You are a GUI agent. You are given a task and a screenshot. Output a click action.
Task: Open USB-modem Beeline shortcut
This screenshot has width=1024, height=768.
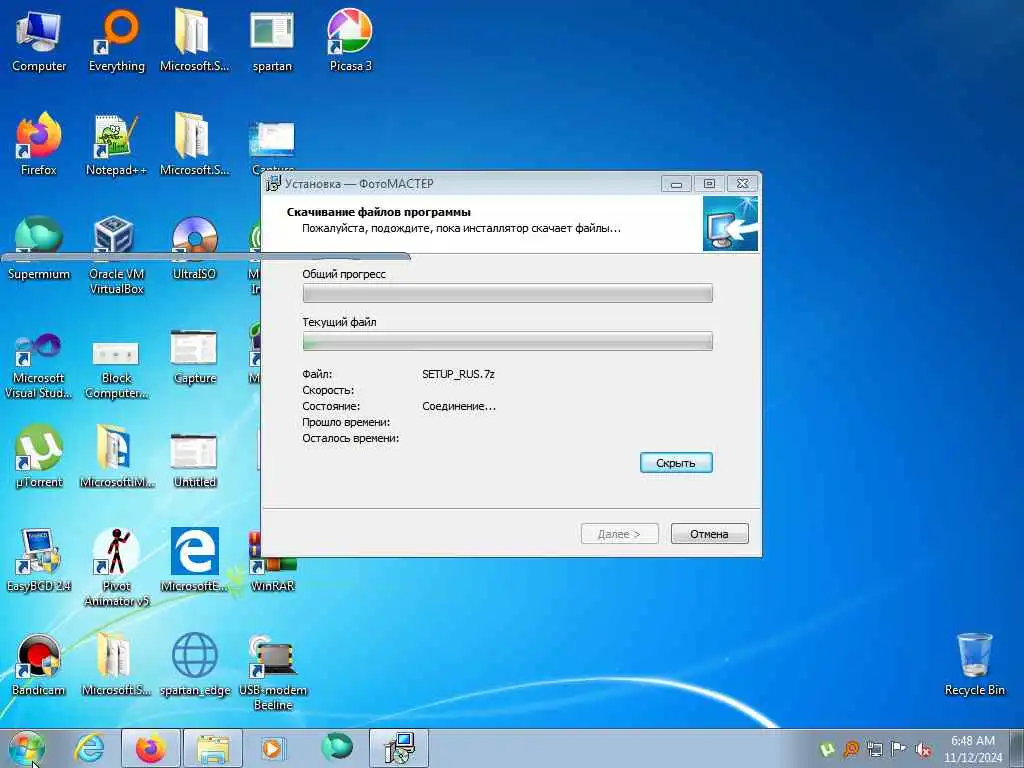273,671
